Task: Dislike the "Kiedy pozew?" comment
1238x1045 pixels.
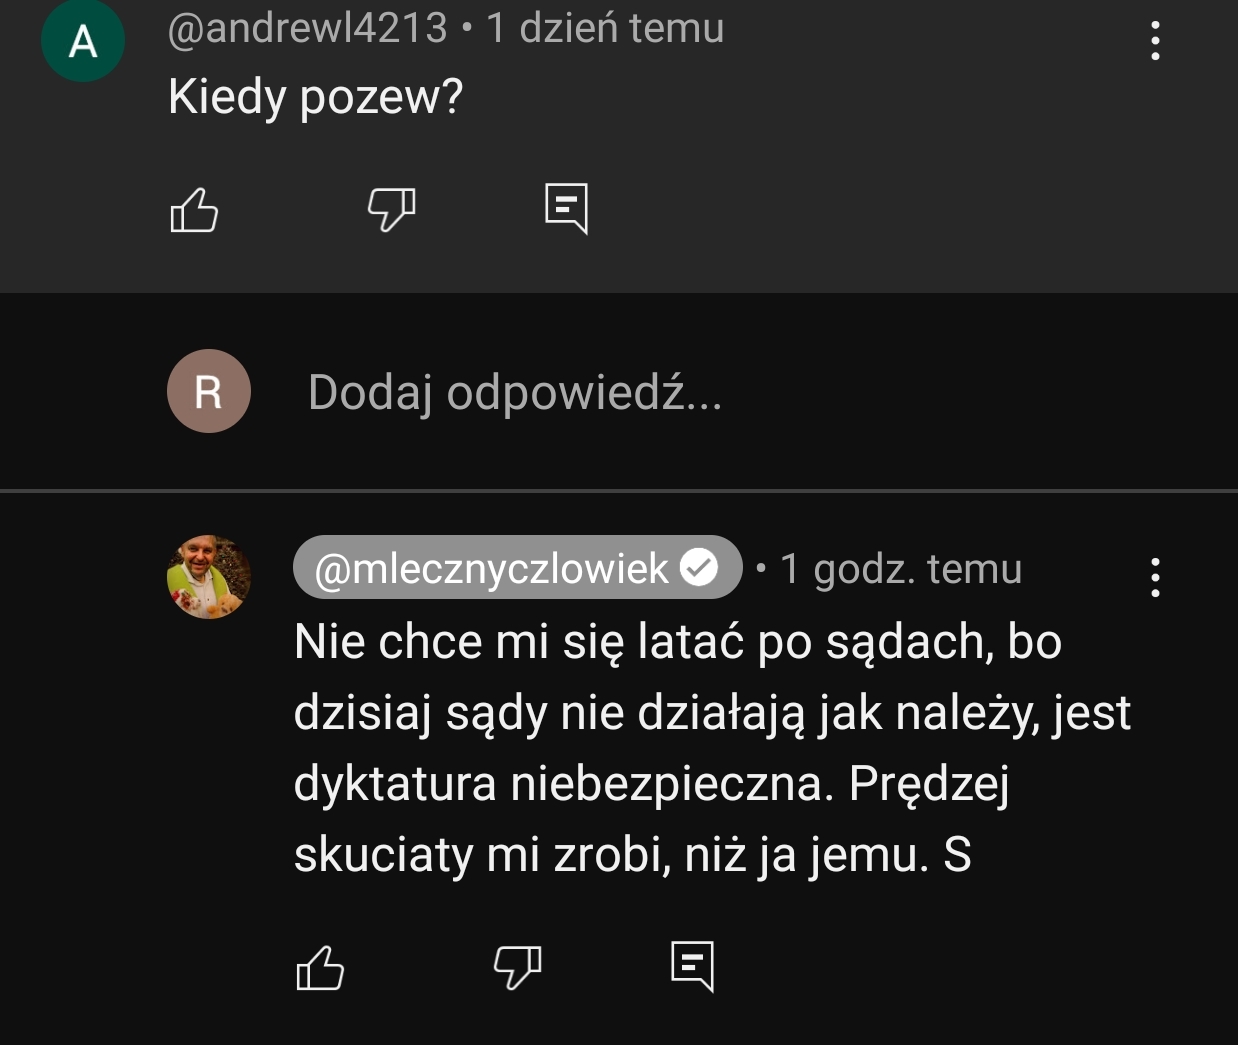Action: click(x=391, y=209)
